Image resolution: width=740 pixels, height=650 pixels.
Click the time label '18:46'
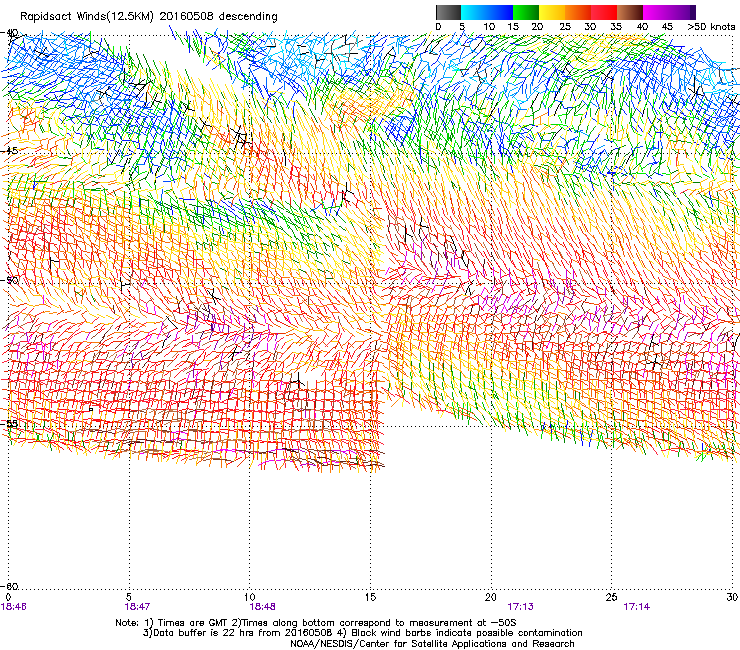pyautogui.click(x=14, y=607)
